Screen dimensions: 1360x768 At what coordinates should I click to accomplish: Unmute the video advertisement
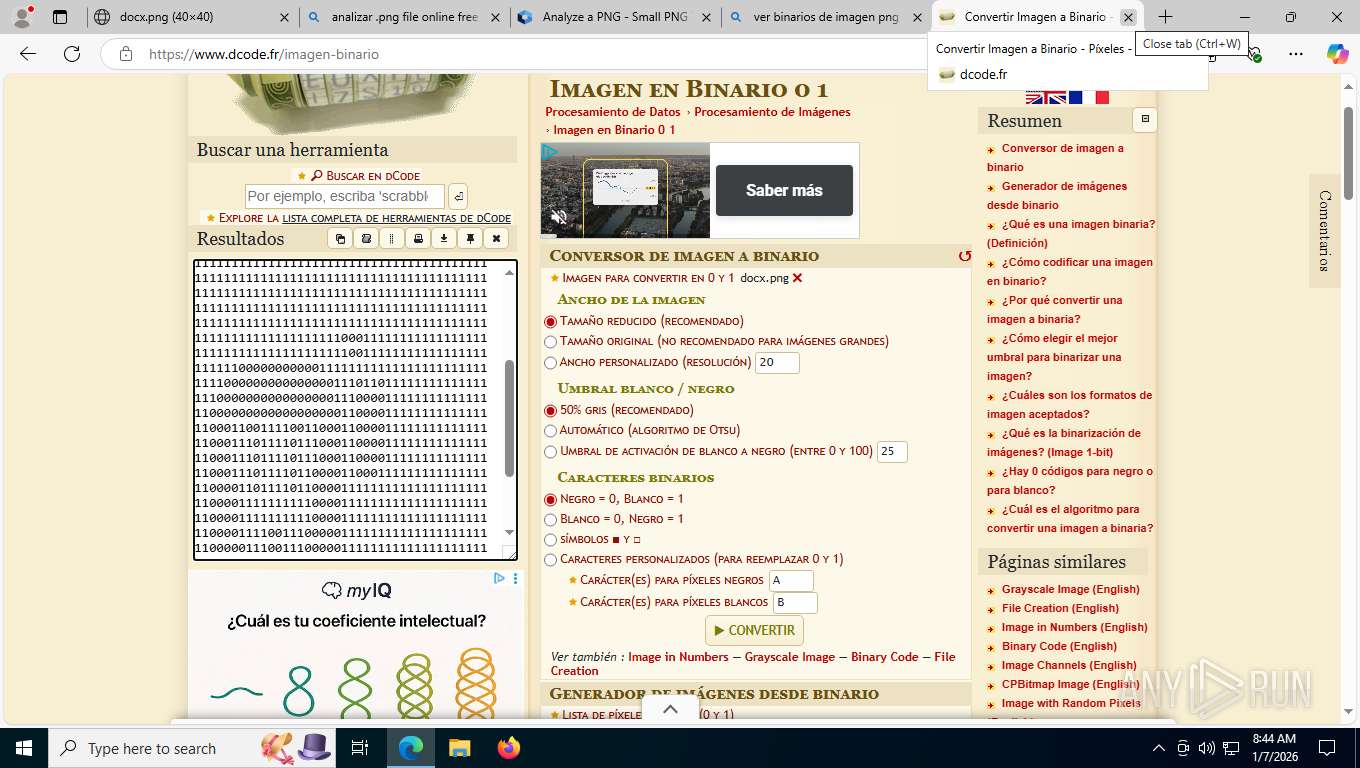click(x=559, y=217)
